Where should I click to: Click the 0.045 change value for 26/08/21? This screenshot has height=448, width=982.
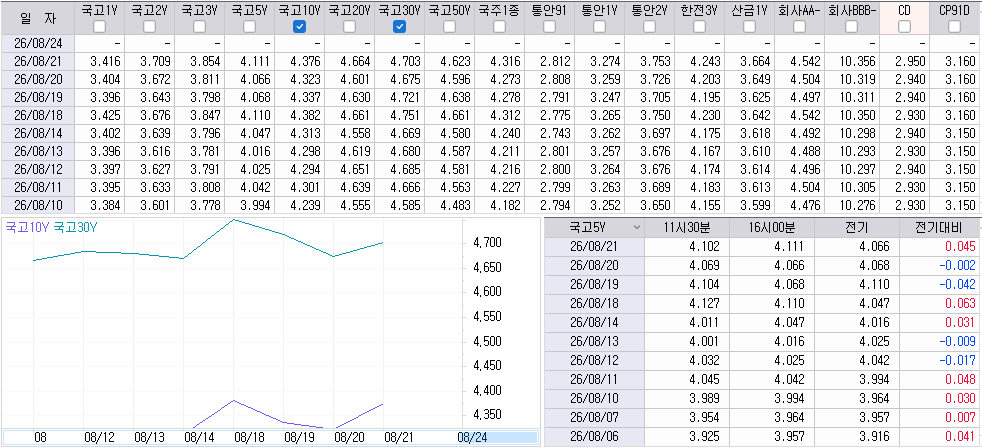pos(961,246)
